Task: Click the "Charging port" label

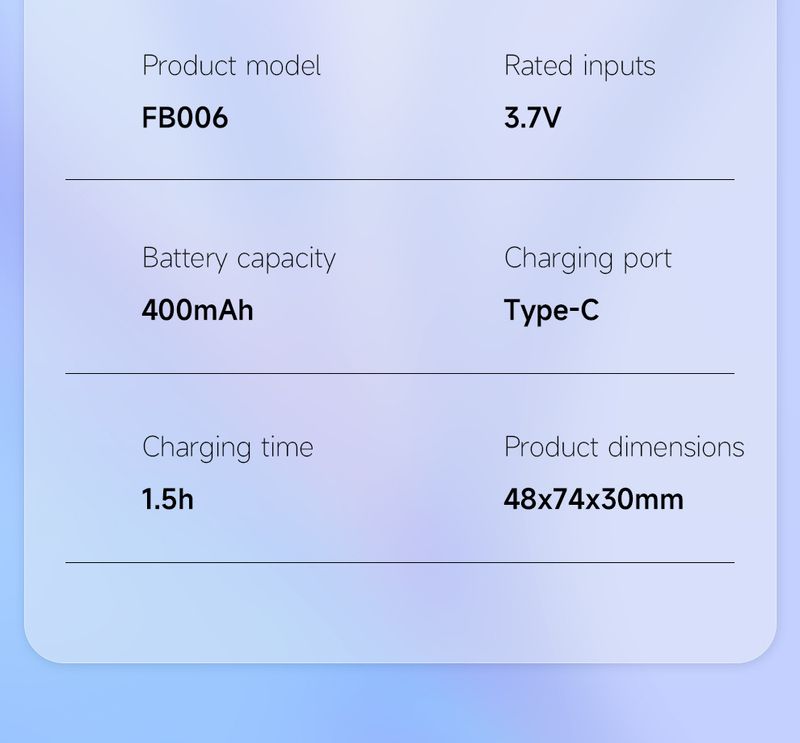Action: pos(587,258)
